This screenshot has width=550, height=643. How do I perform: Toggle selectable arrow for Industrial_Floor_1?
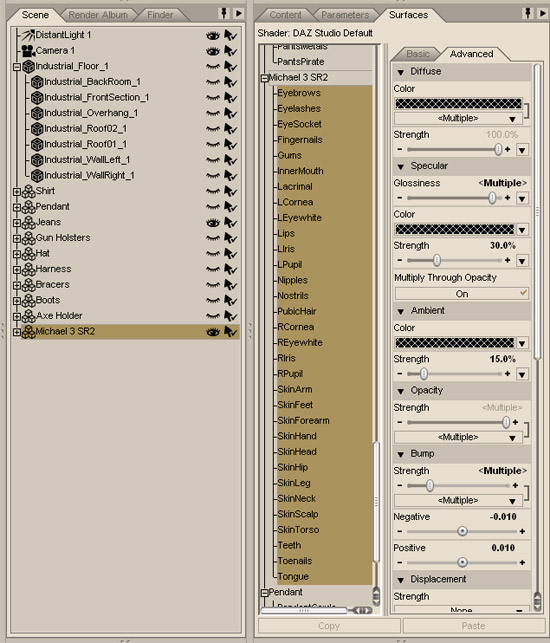[230, 66]
